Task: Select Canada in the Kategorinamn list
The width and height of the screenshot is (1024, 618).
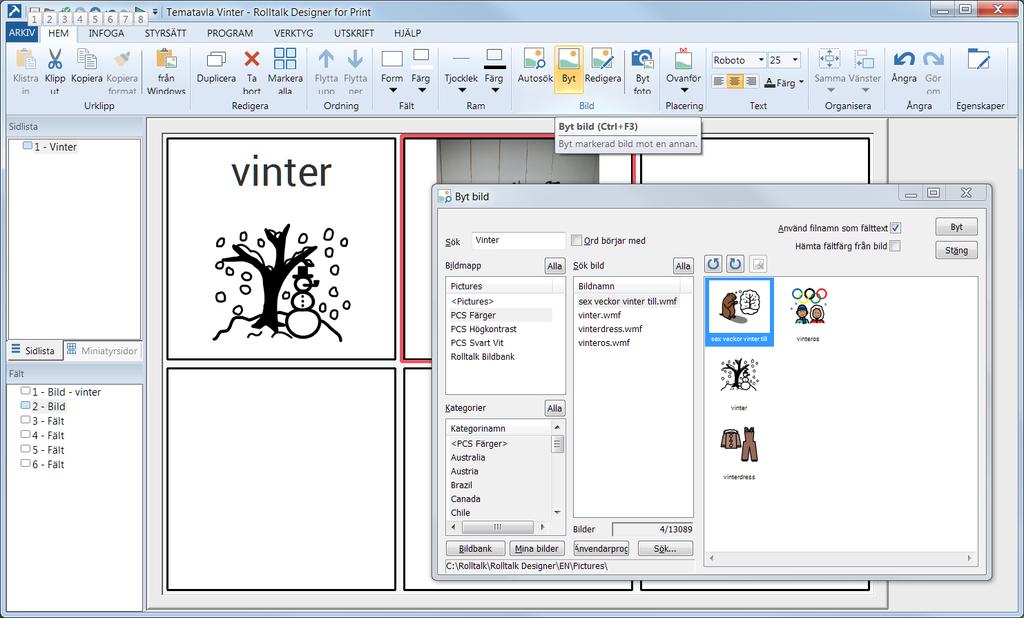Action: [465, 498]
